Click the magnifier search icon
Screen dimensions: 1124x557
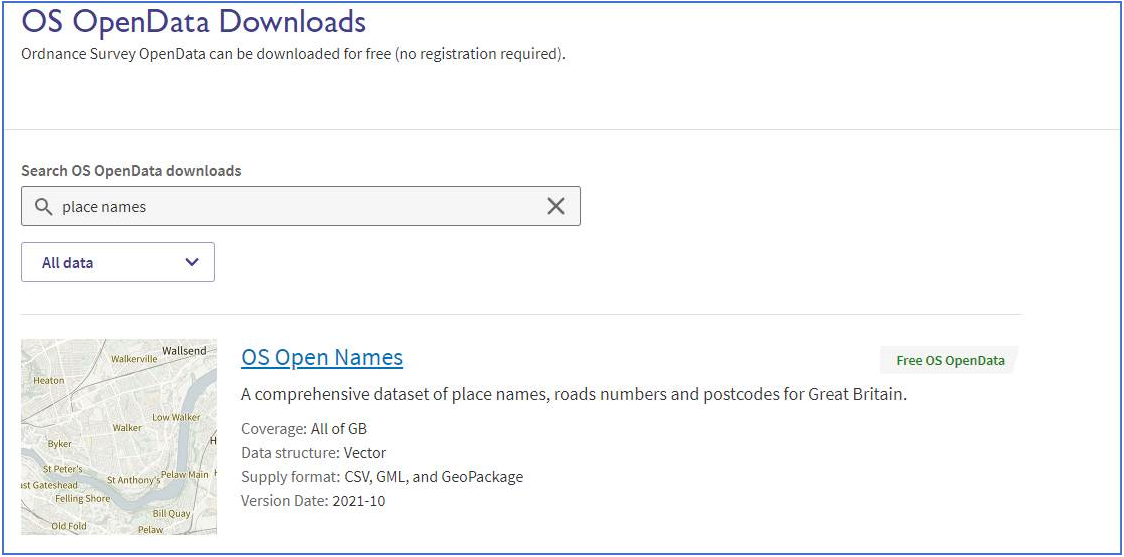click(44, 206)
